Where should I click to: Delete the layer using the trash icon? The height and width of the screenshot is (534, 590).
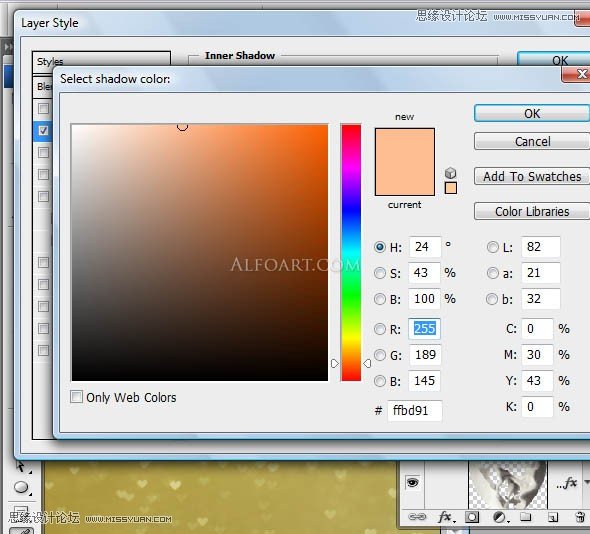pos(580,517)
